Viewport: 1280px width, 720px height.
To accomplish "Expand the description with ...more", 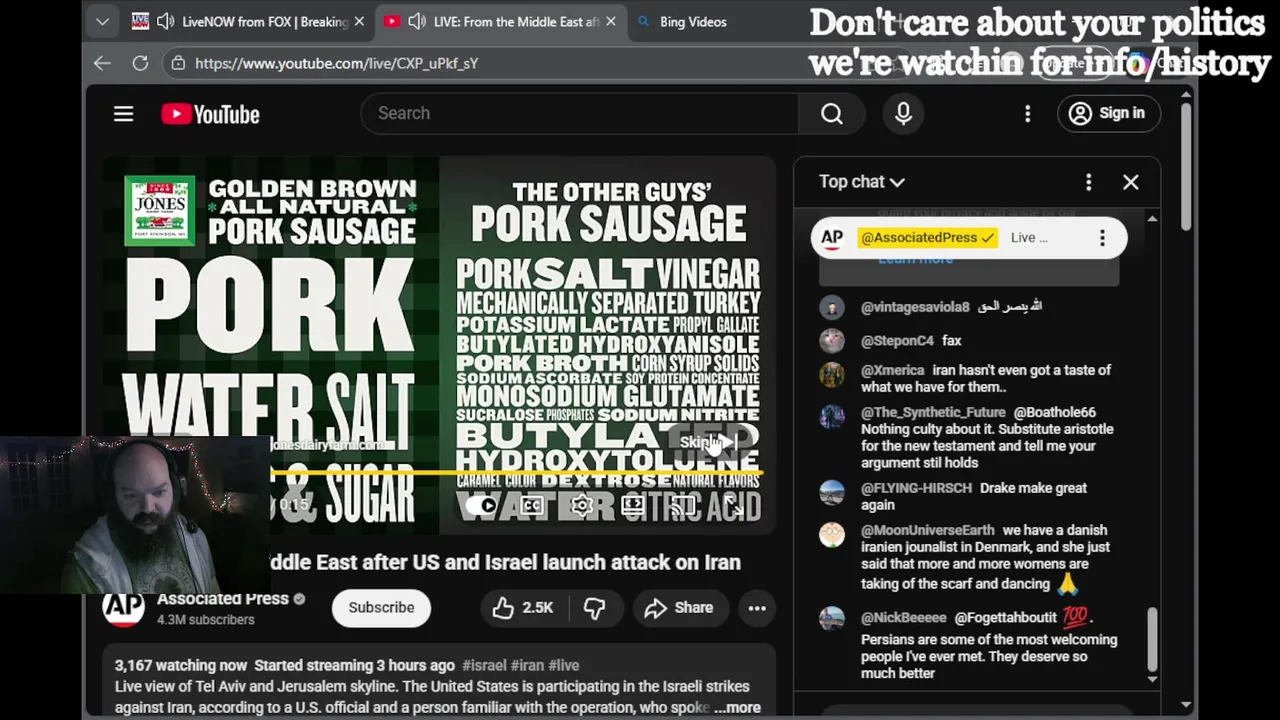I will coord(737,707).
